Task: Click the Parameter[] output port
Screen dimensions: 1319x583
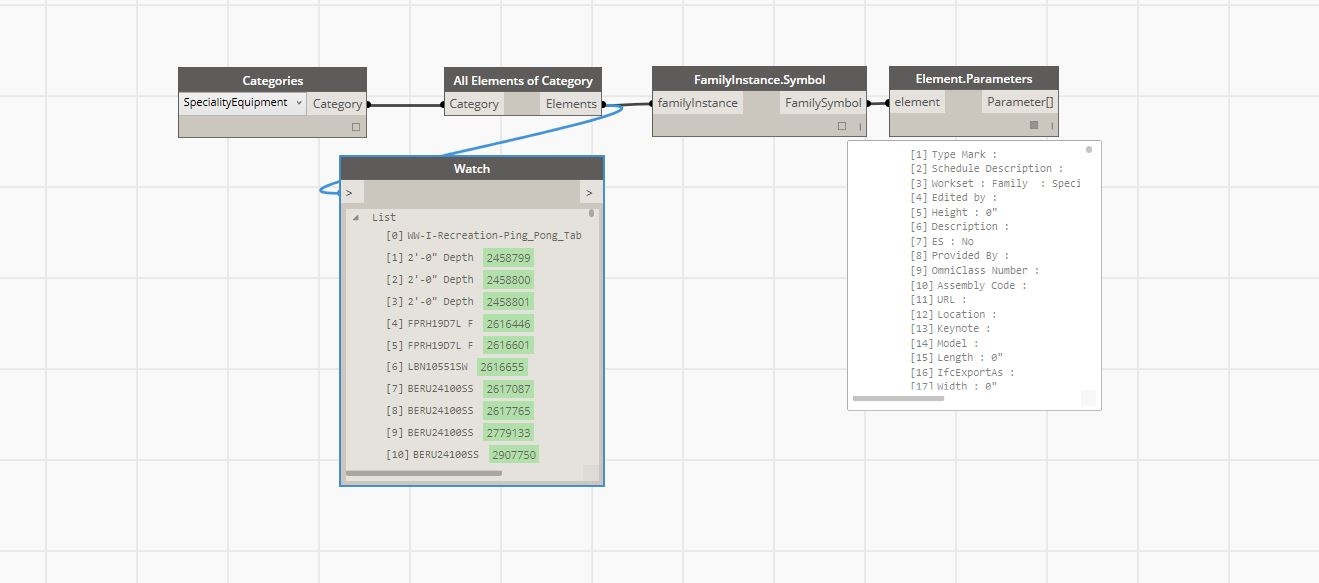Action: [1020, 102]
